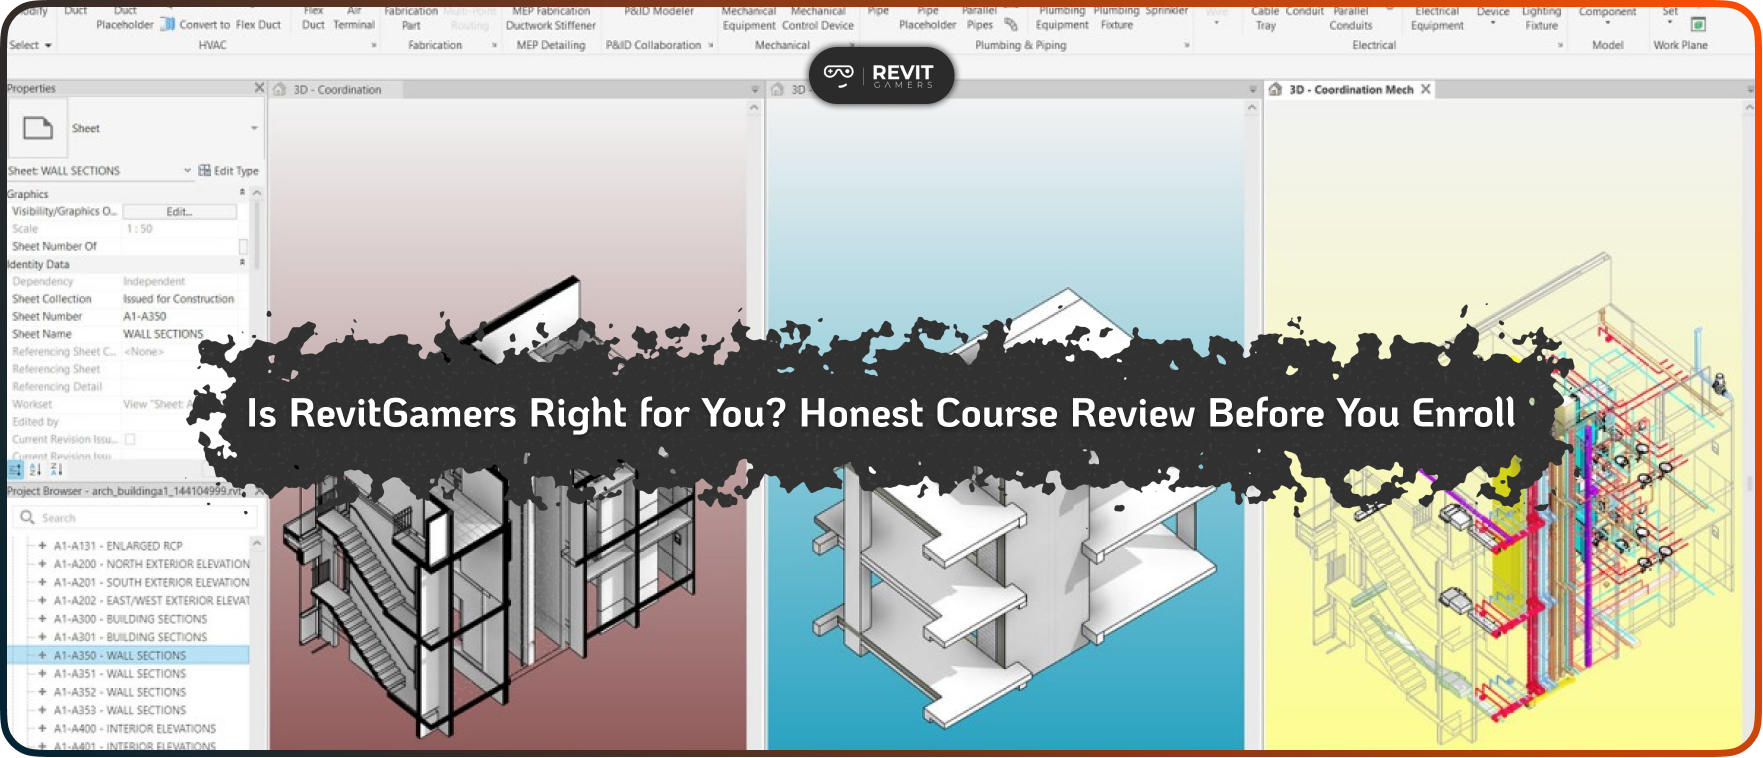Close the Properties palette
Image resolution: width=1763 pixels, height=758 pixels.
click(259, 88)
